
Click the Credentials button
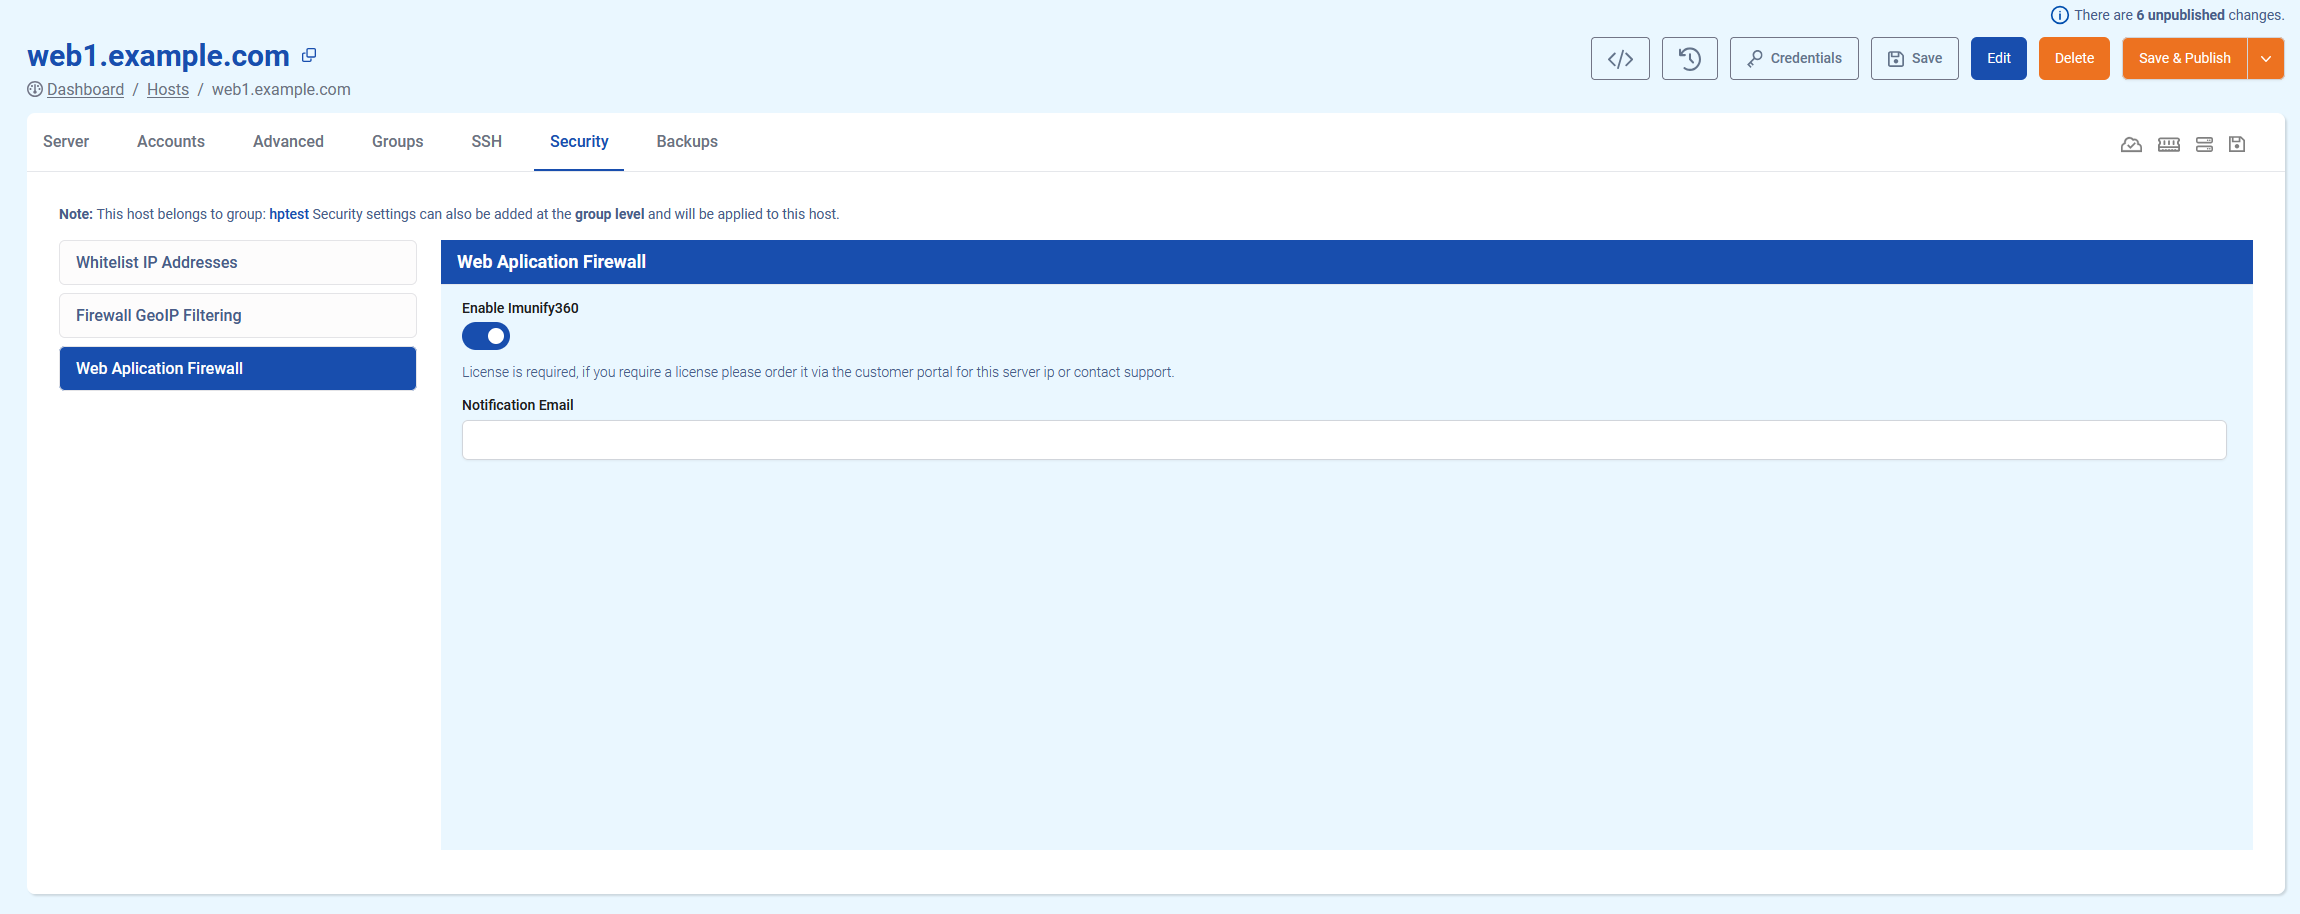point(1794,59)
